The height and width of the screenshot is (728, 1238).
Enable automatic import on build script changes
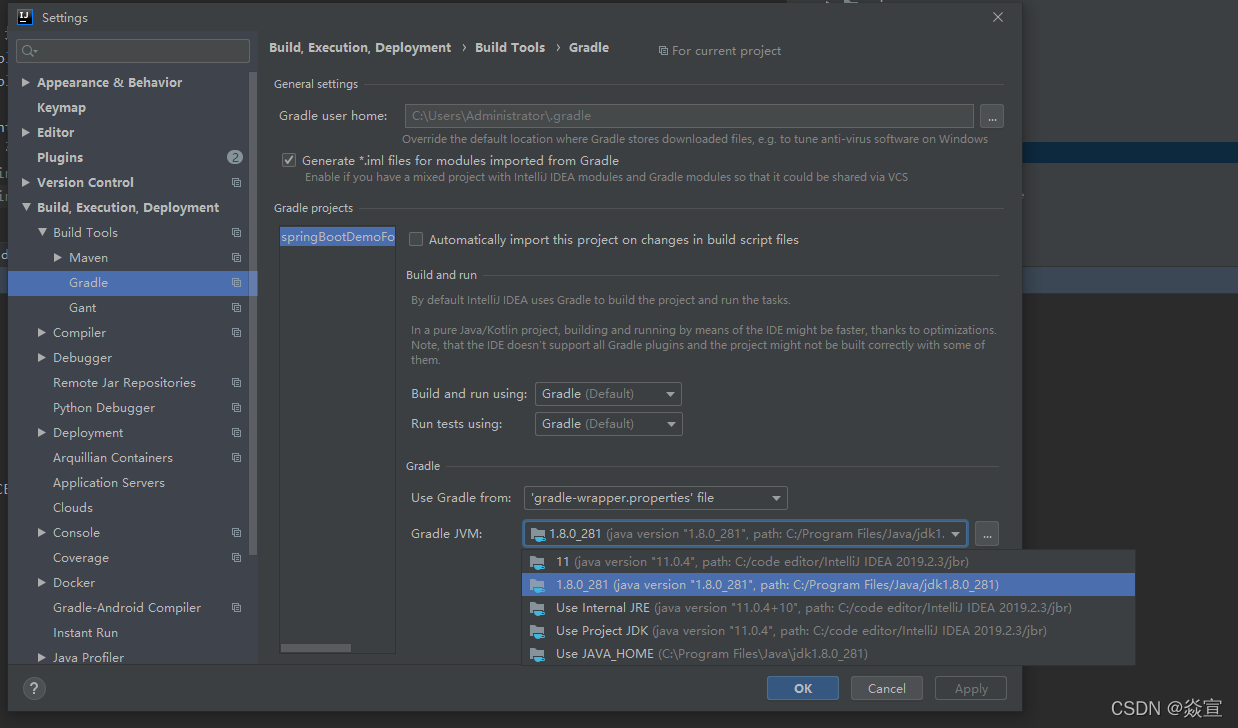click(416, 240)
